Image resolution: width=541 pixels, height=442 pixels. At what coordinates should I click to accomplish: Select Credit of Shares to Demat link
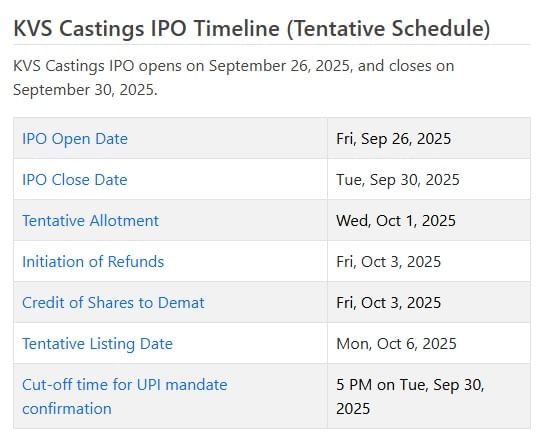click(x=113, y=303)
